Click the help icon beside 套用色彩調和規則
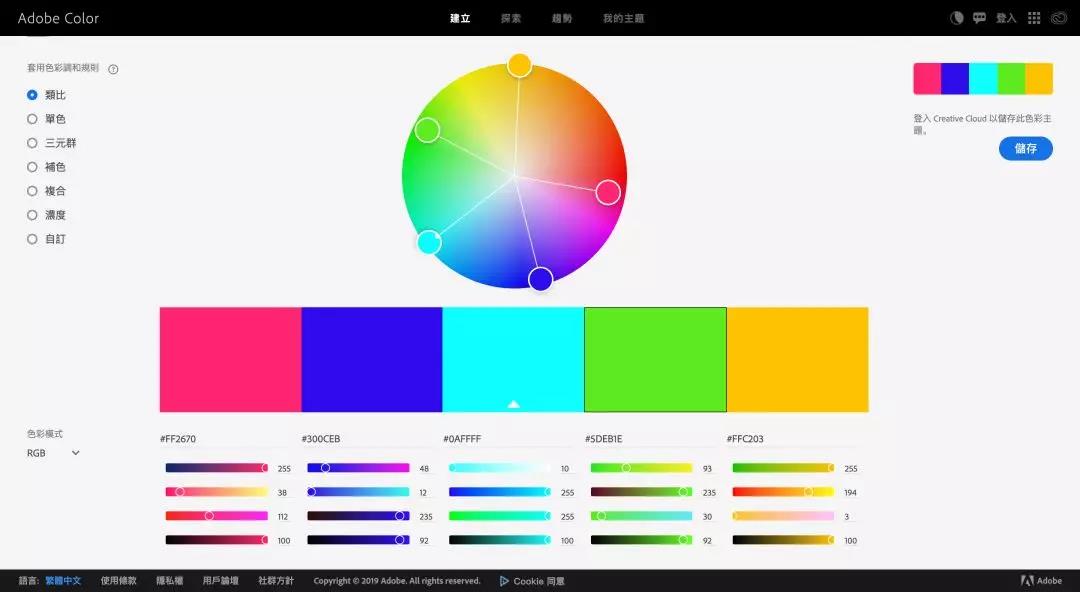The height and width of the screenshot is (592, 1080). 114,69
